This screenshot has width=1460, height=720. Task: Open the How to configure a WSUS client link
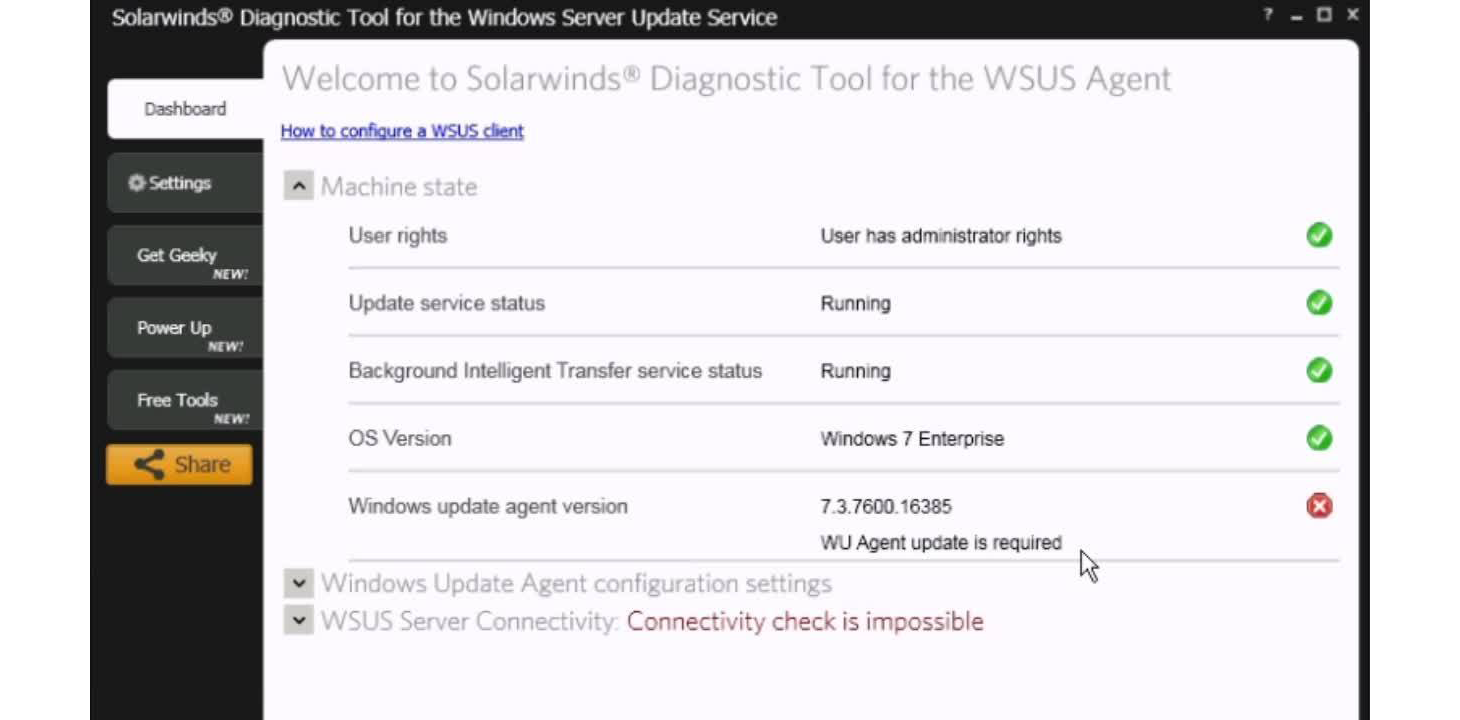point(402,131)
